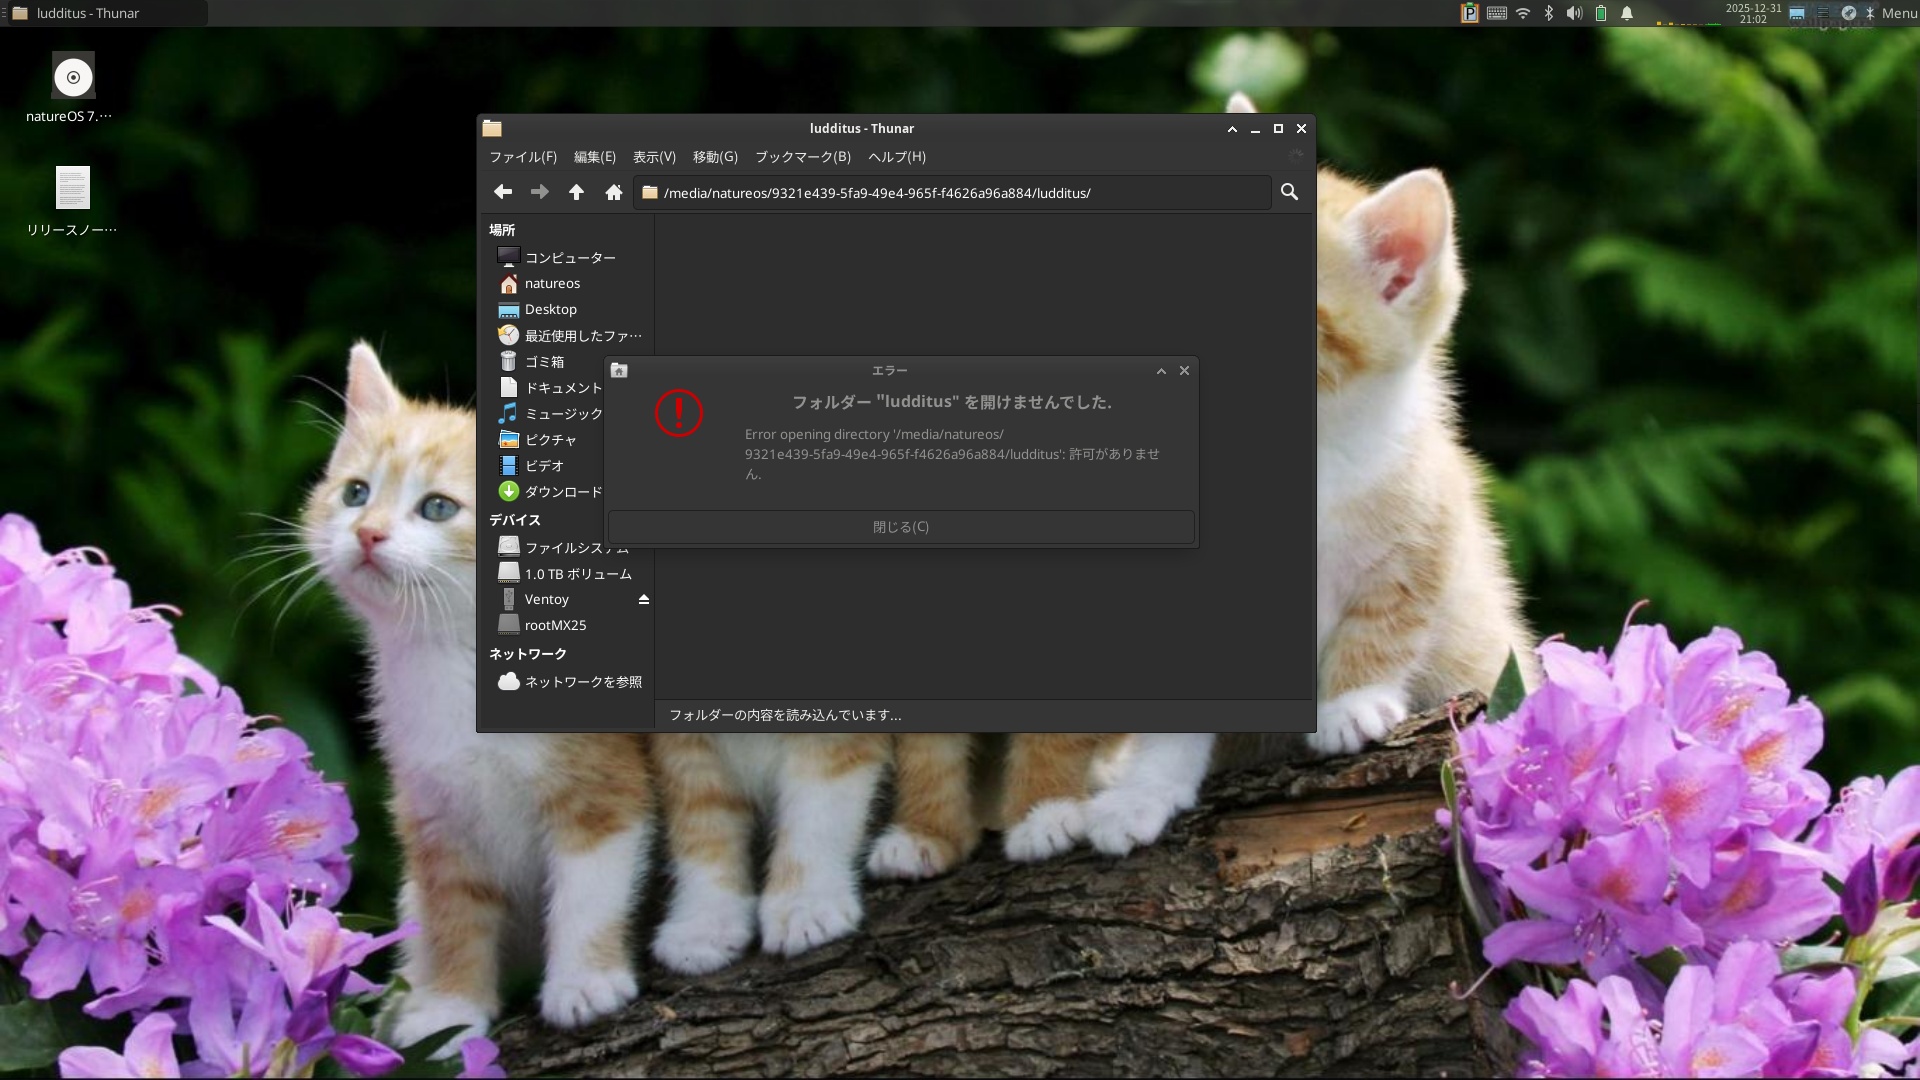The height and width of the screenshot is (1080, 1920).
Task: Click the back navigation arrow
Action: pos(503,192)
